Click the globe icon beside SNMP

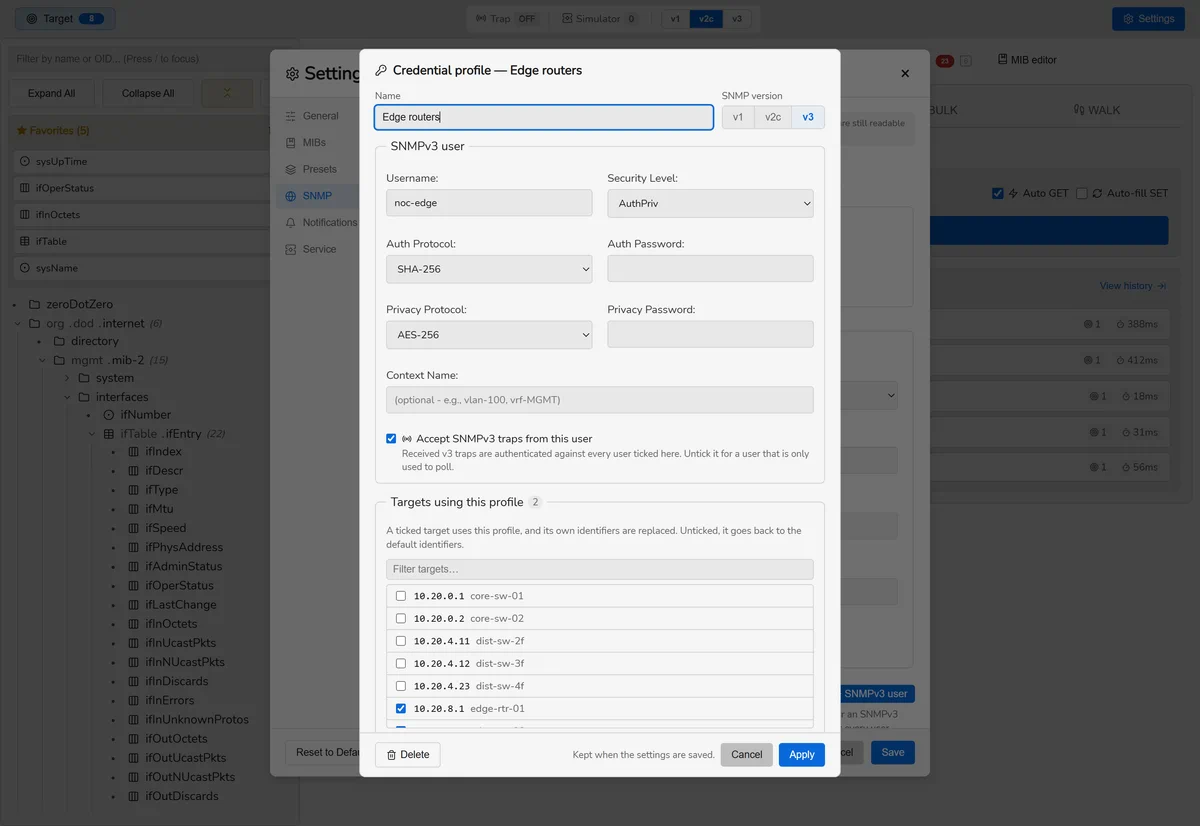[291, 197]
